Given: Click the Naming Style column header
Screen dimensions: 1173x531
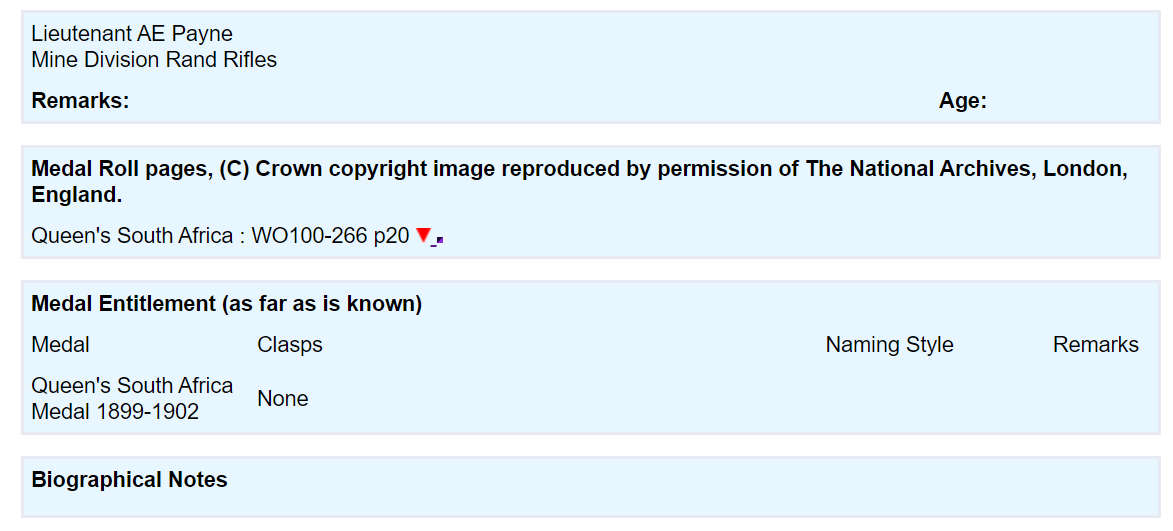Looking at the screenshot, I should (889, 345).
